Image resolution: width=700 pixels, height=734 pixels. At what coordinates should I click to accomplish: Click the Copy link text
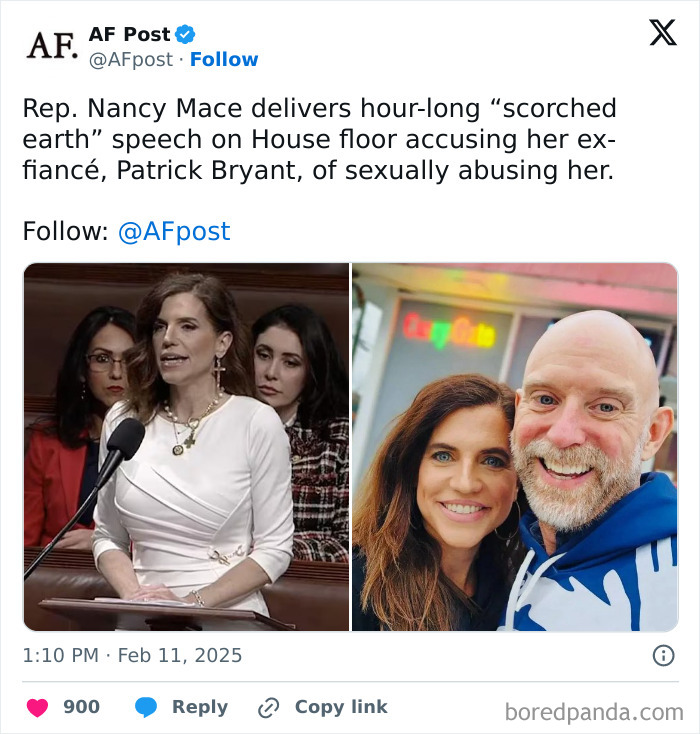coord(340,707)
